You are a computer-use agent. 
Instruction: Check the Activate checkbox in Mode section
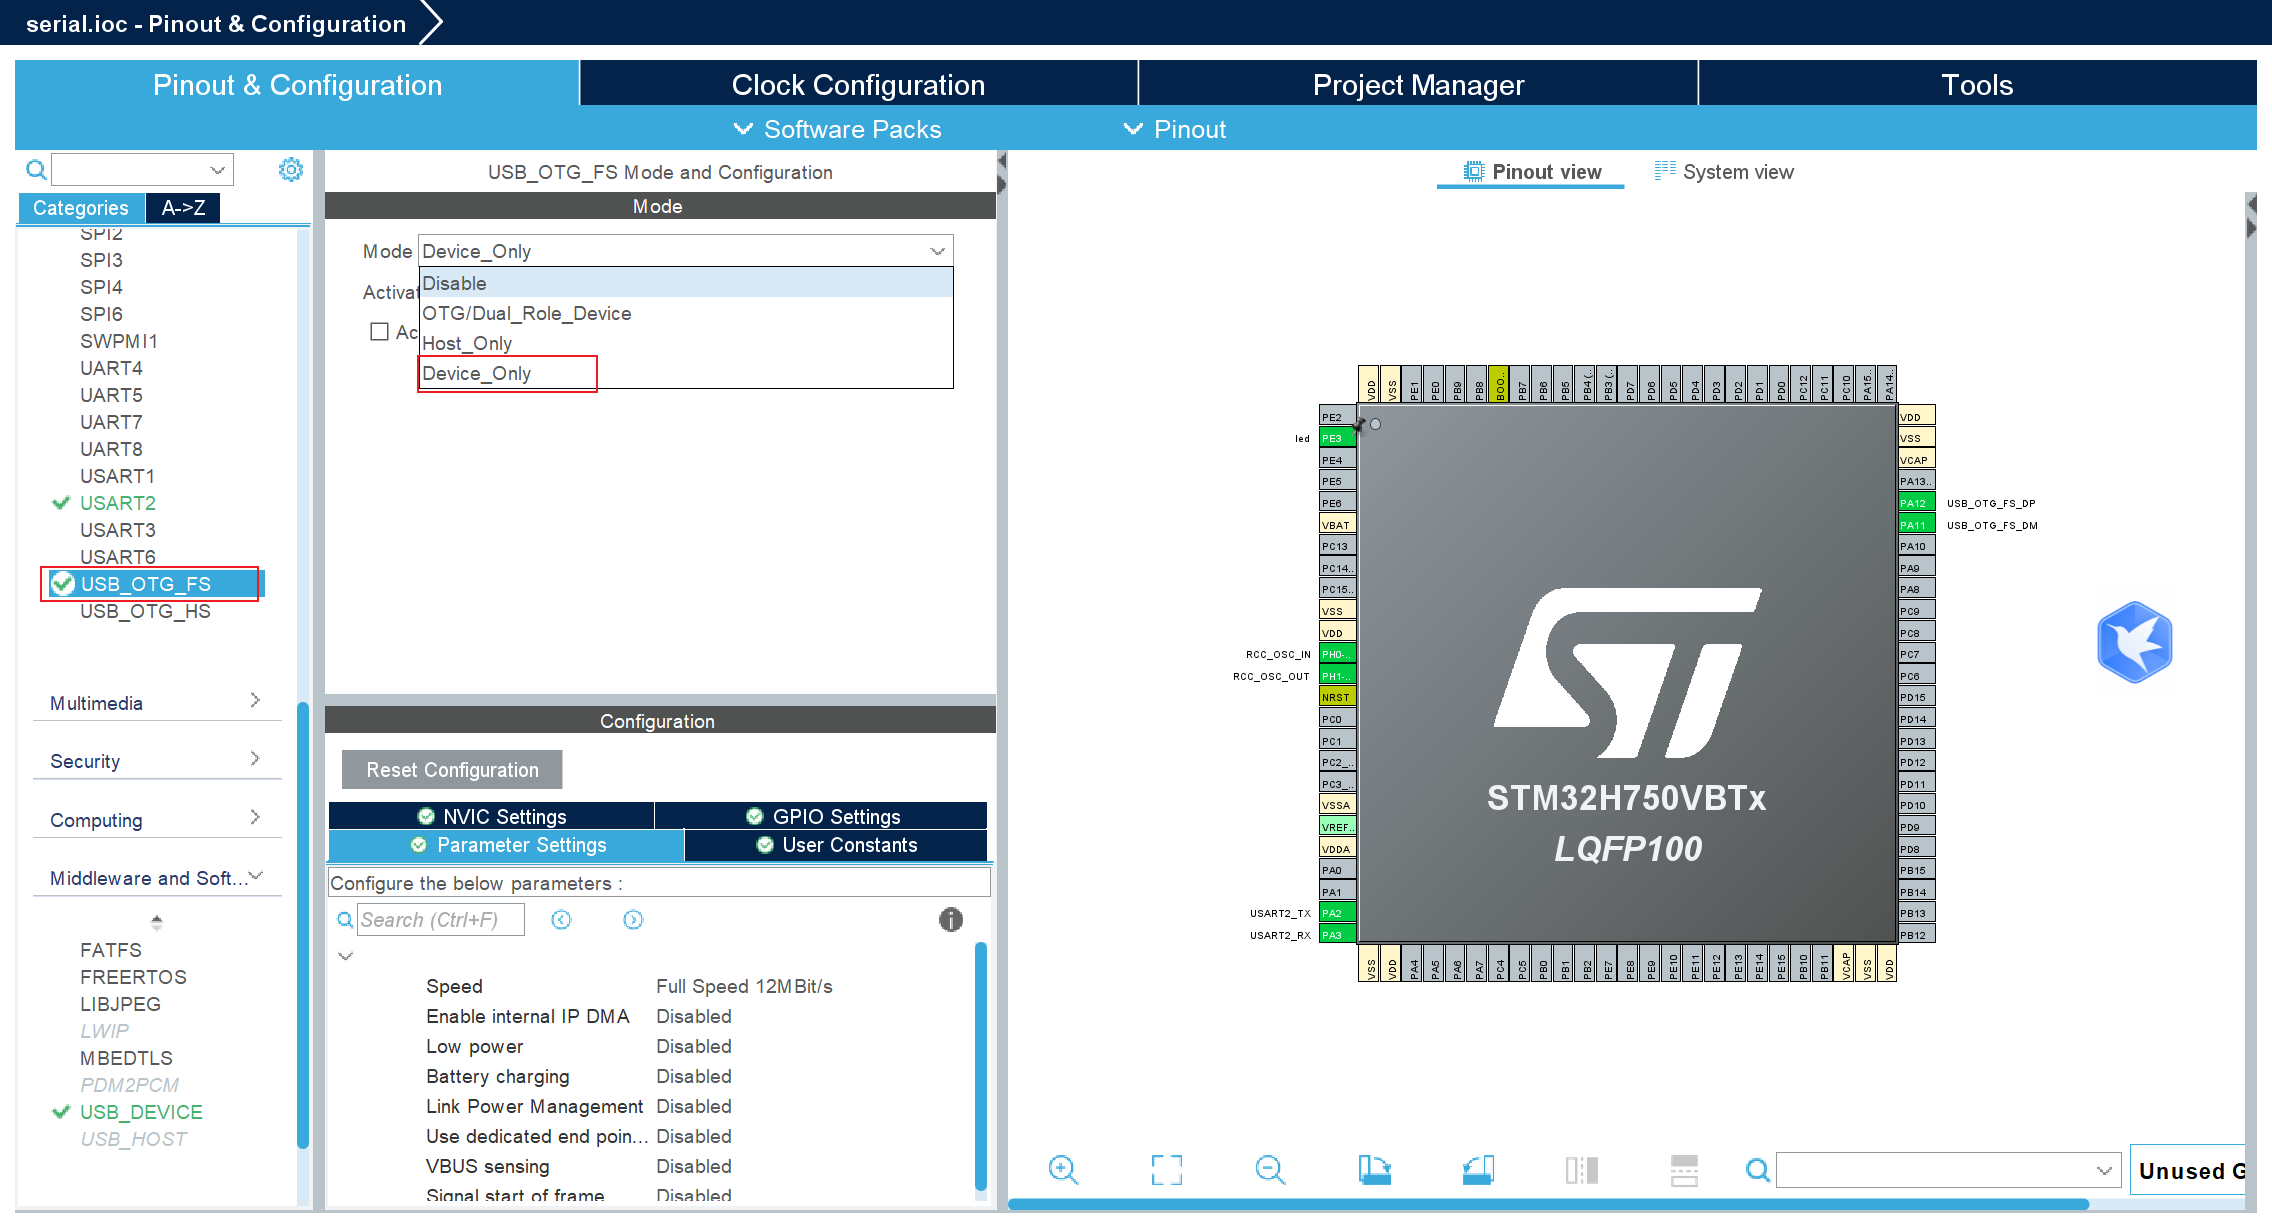pyautogui.click(x=379, y=331)
